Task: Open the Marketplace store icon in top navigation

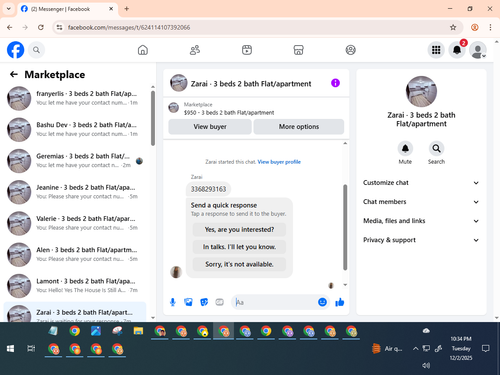Action: point(298,50)
